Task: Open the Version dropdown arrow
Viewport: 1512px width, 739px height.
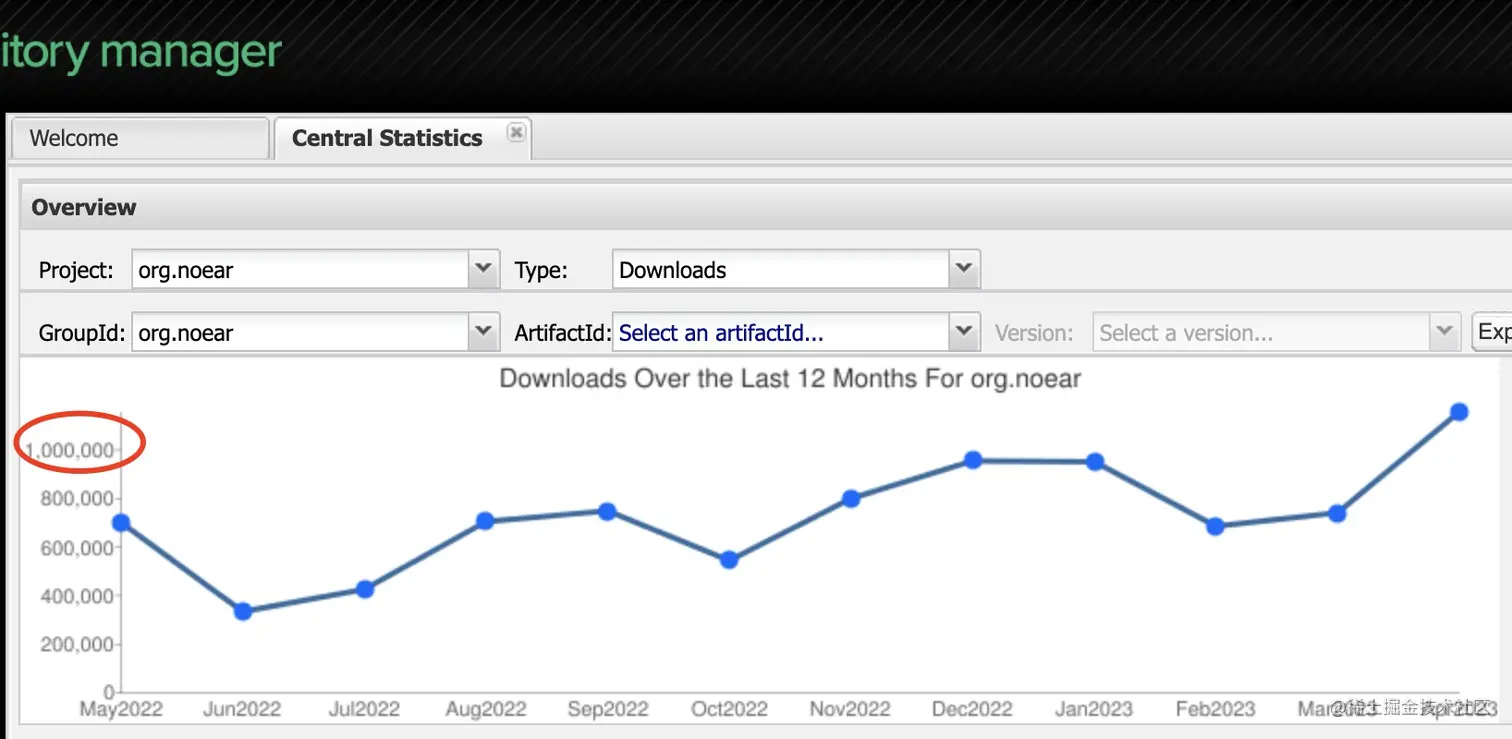Action: (x=1445, y=332)
